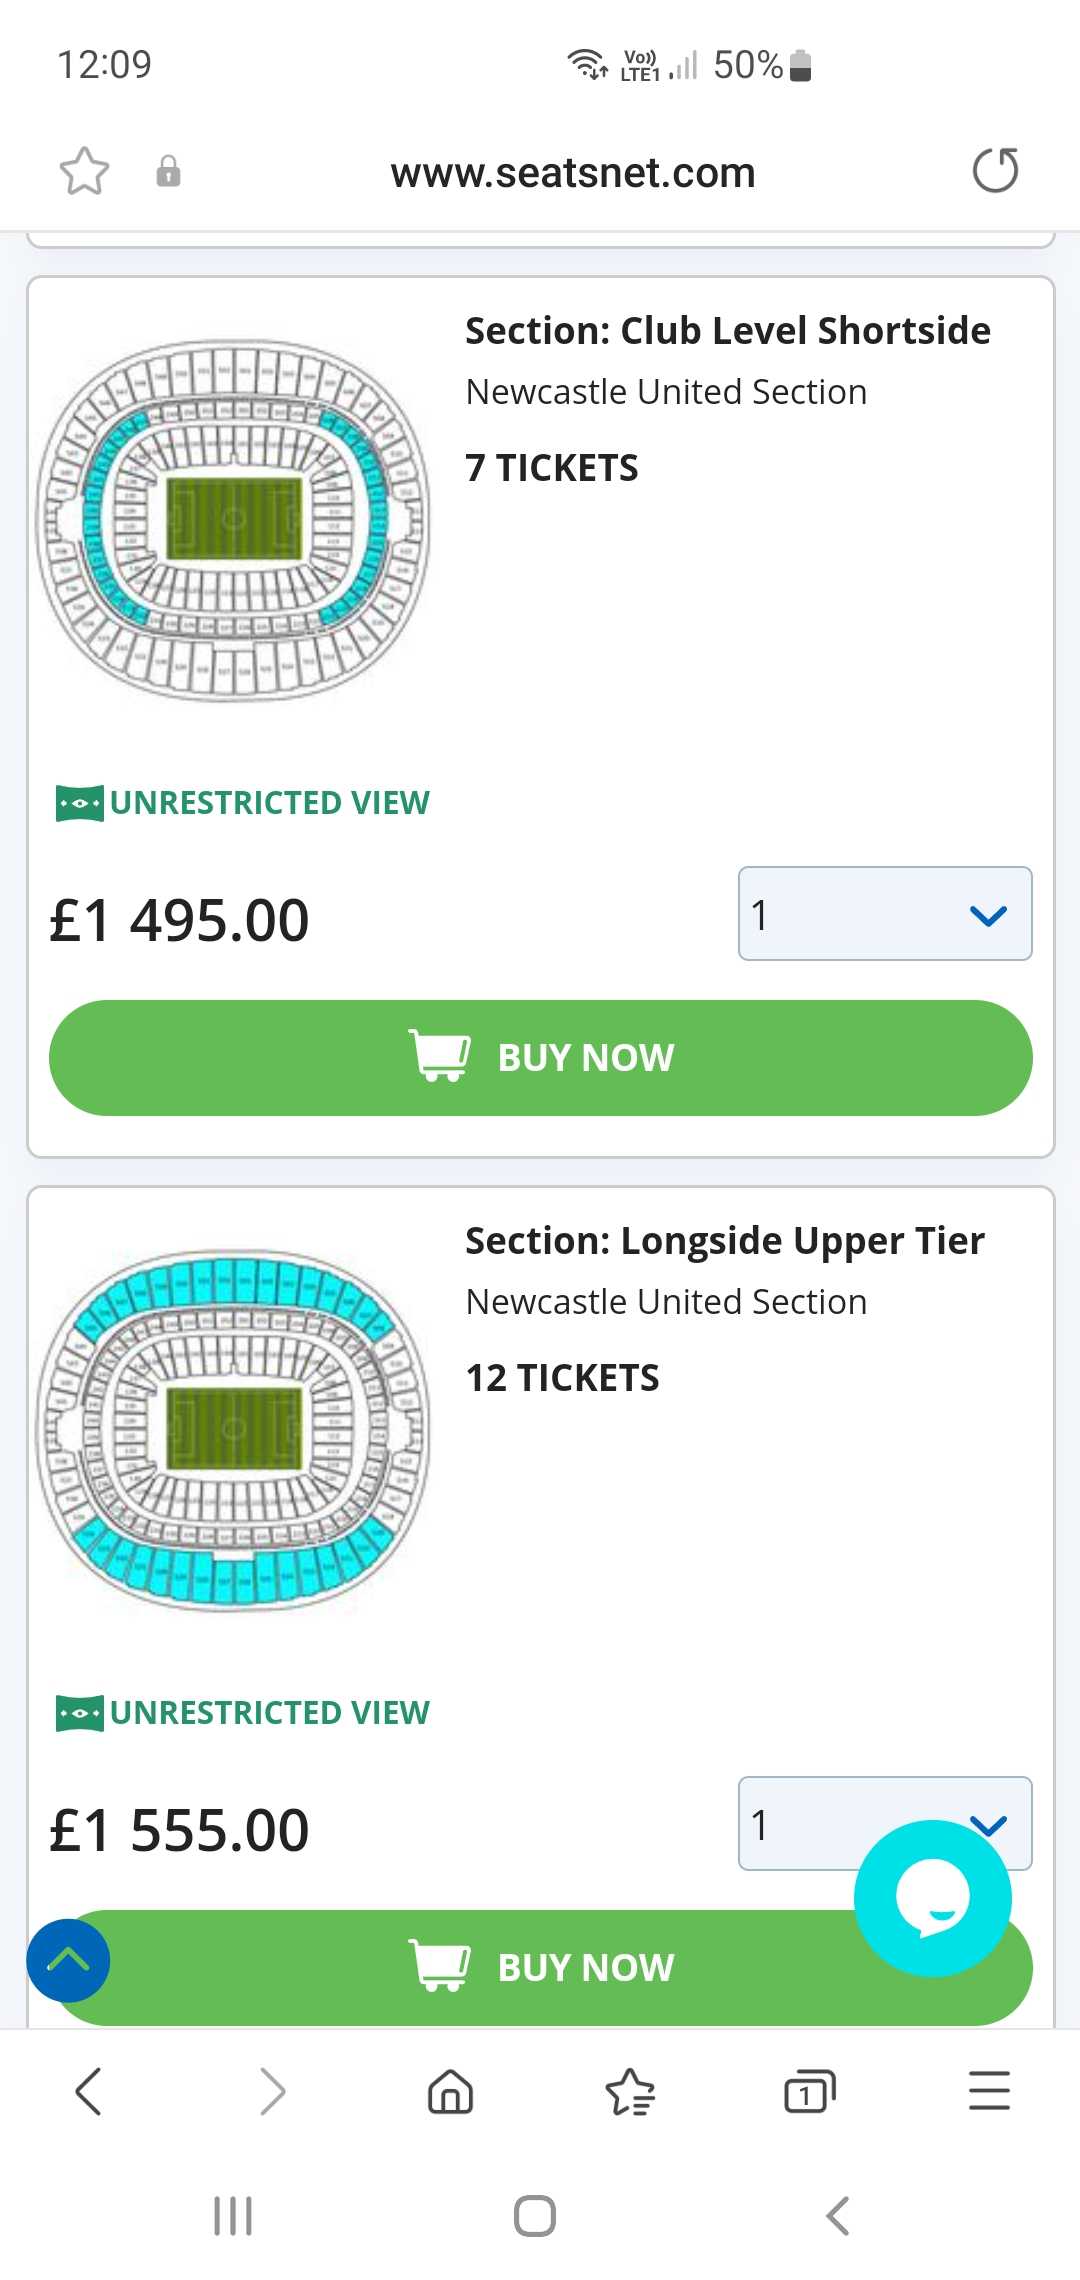Open the browser hamburger menu

click(x=989, y=2091)
